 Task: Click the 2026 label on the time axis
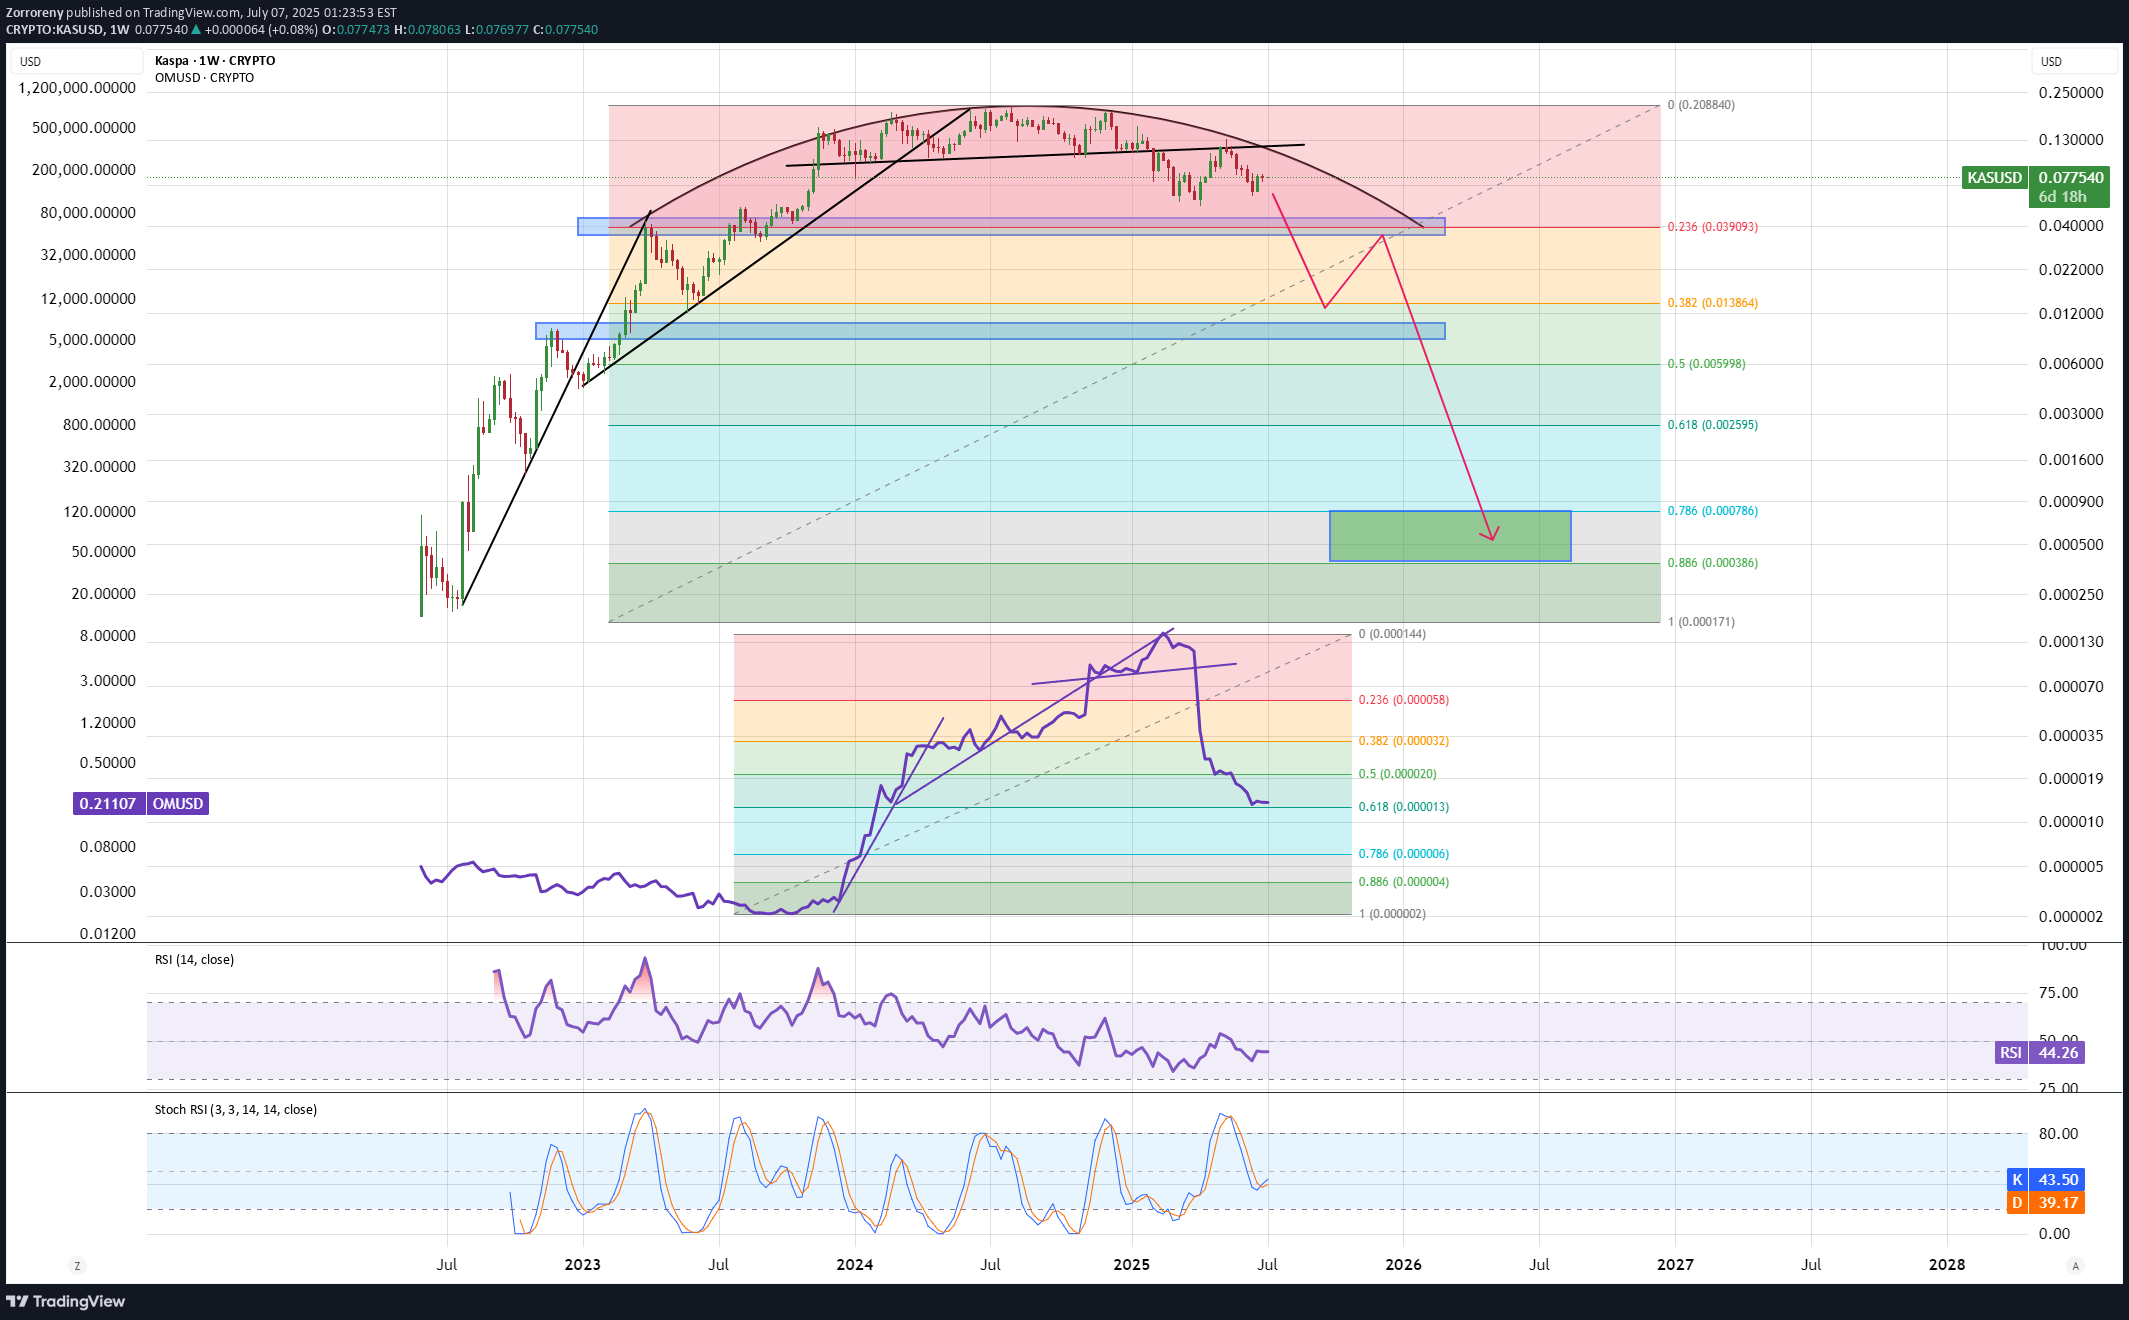[1403, 1265]
